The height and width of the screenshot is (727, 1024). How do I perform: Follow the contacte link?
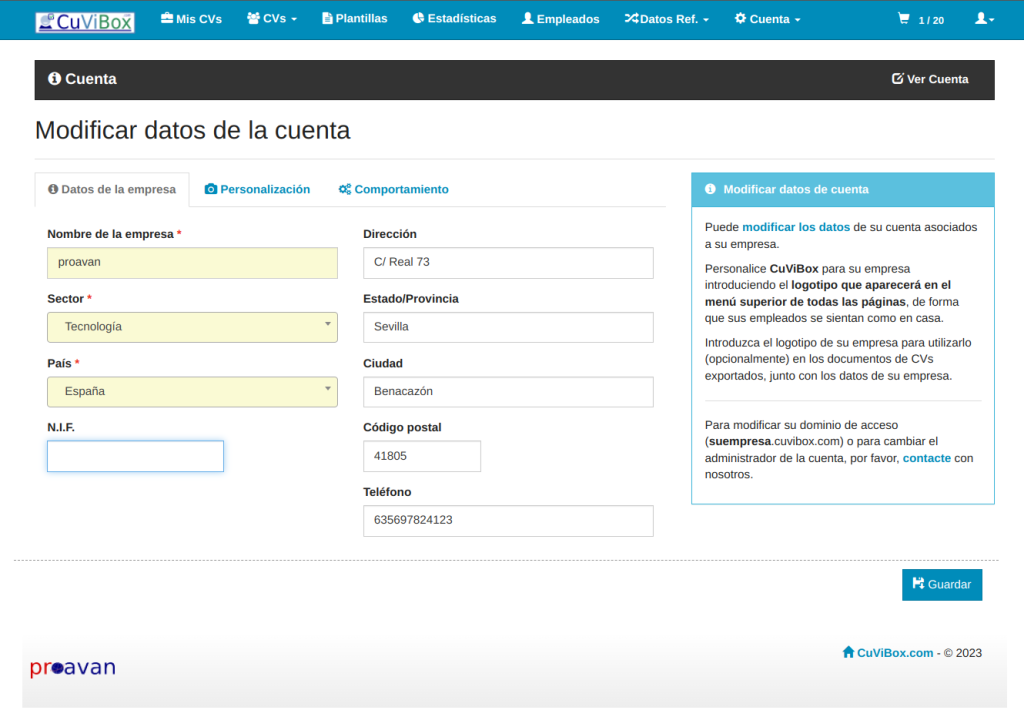pos(926,458)
